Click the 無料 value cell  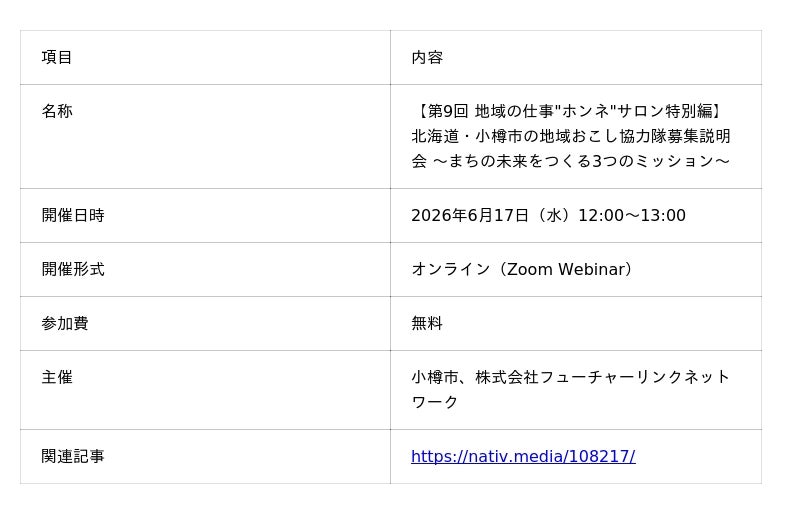pos(576,324)
